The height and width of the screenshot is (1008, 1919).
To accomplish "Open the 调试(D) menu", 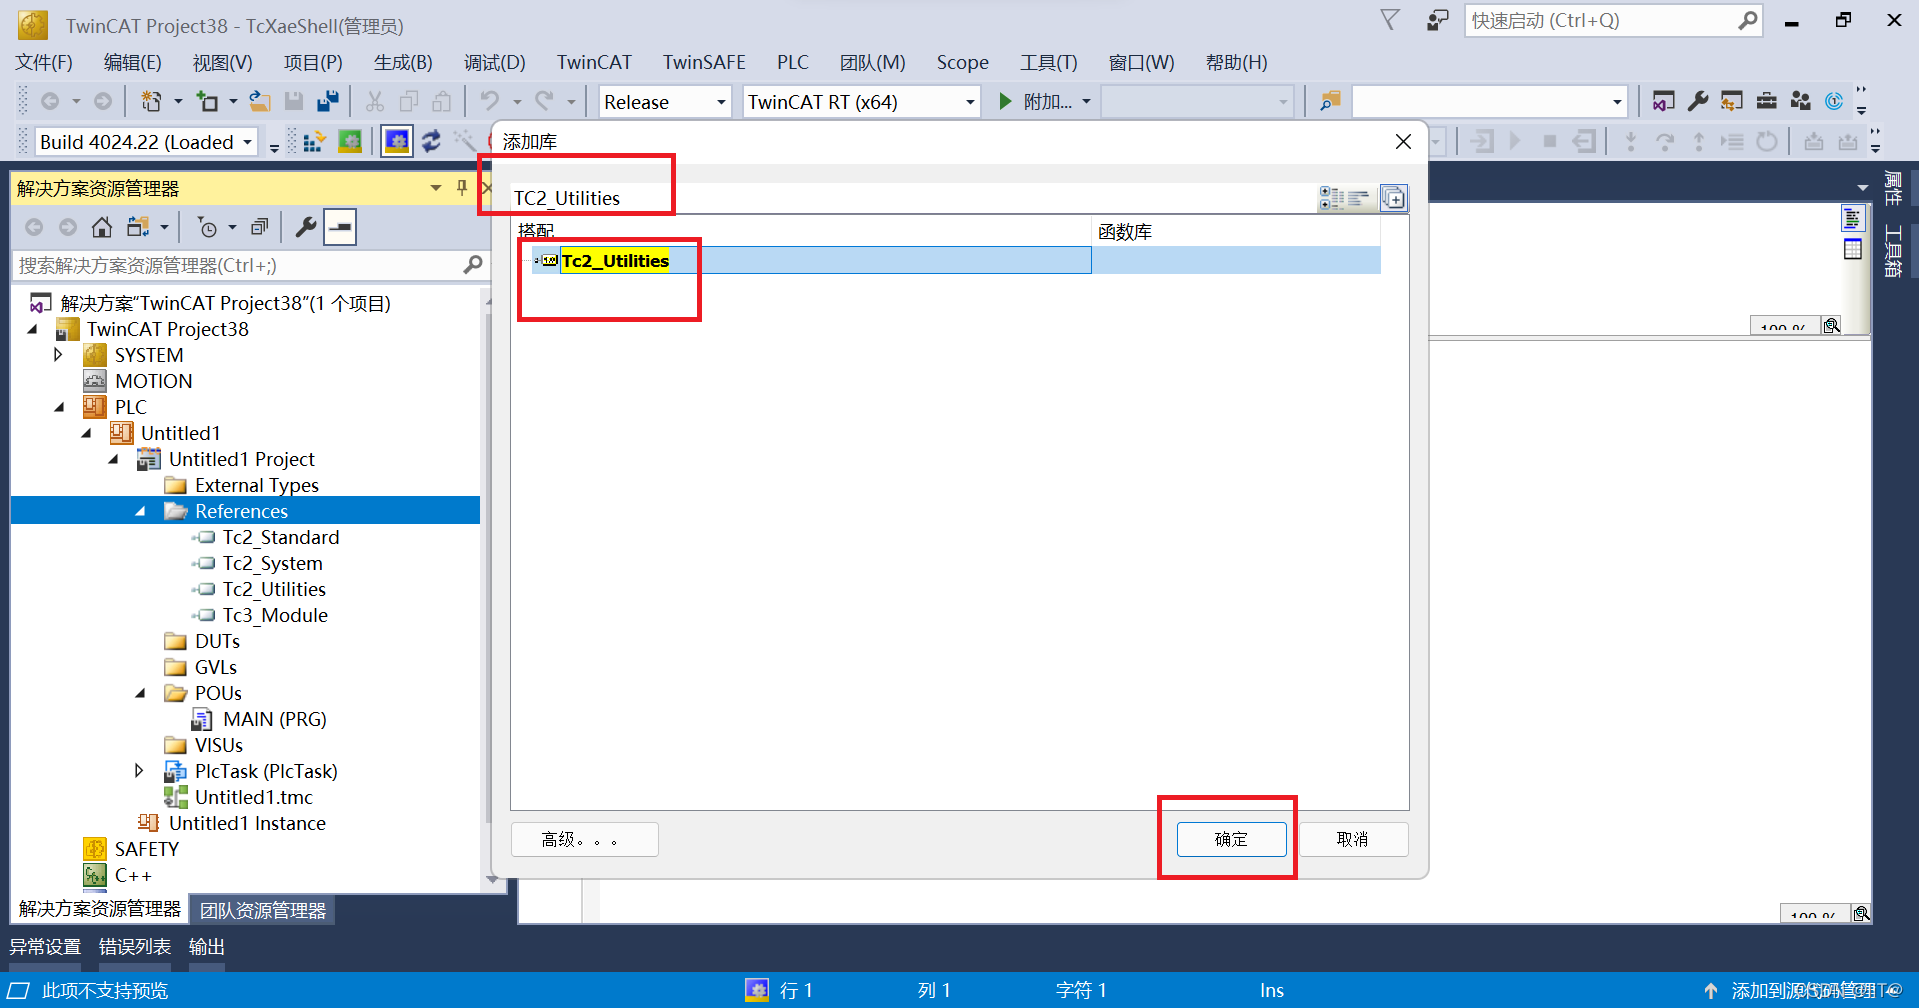I will (495, 62).
